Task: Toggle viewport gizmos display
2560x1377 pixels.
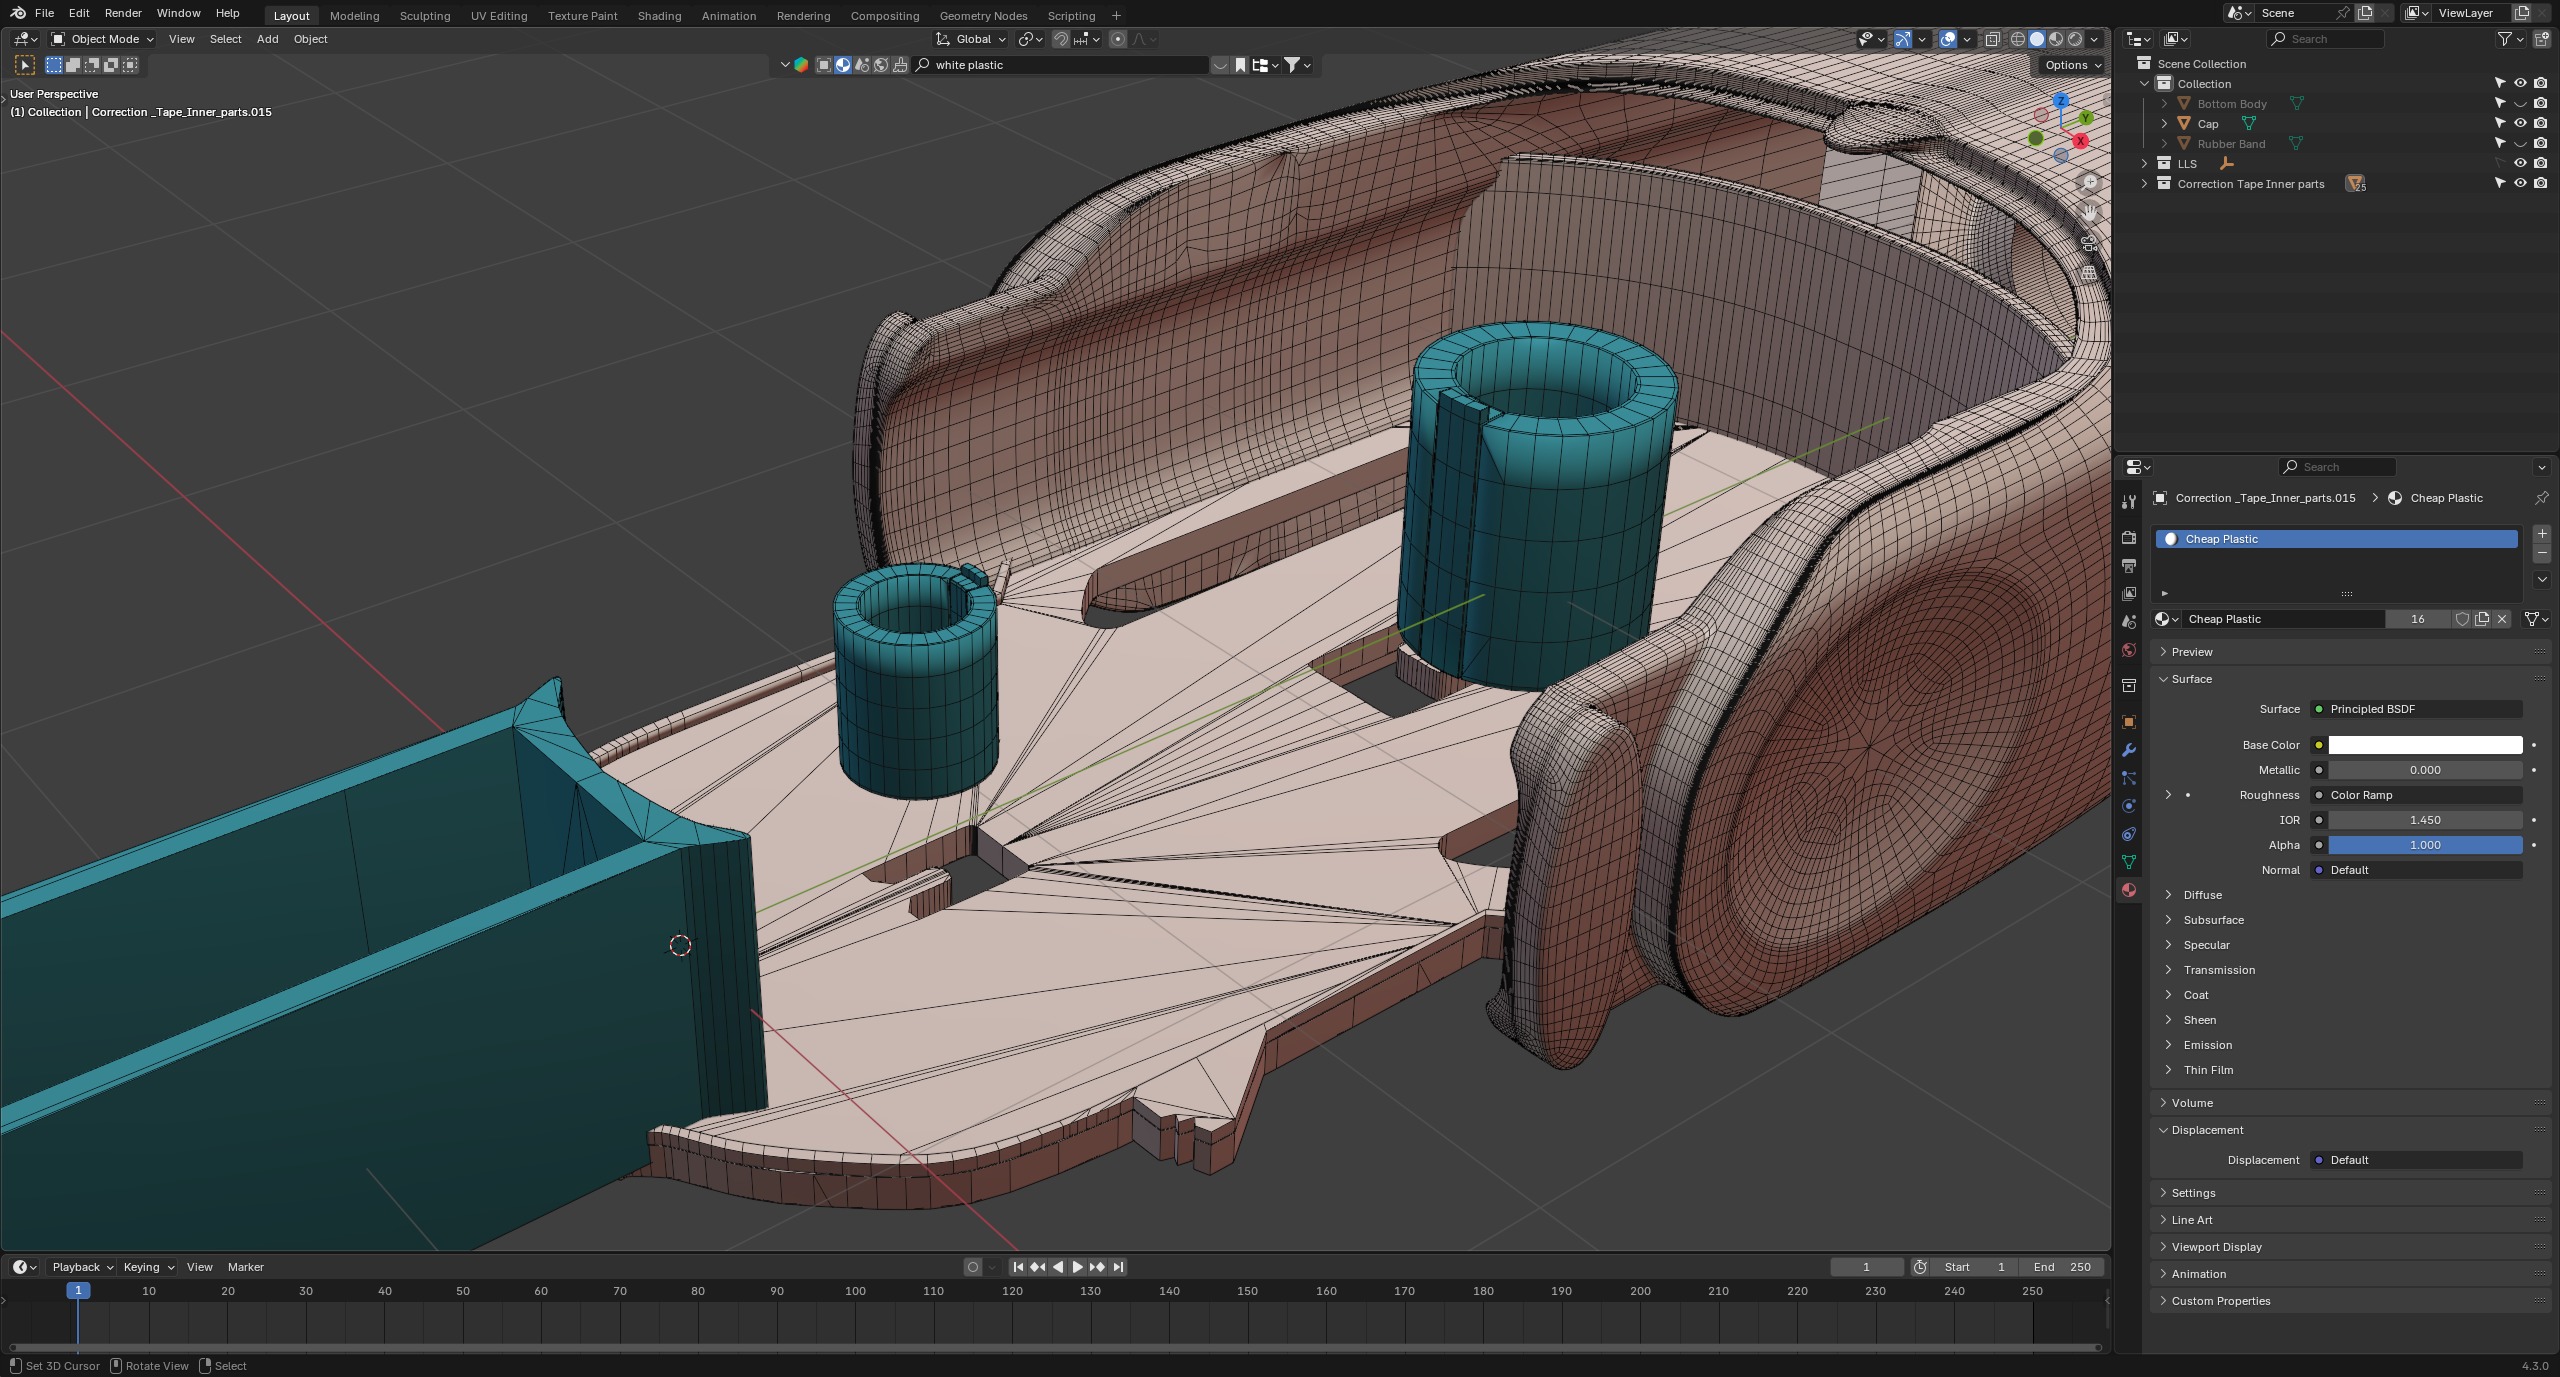Action: click(1903, 39)
